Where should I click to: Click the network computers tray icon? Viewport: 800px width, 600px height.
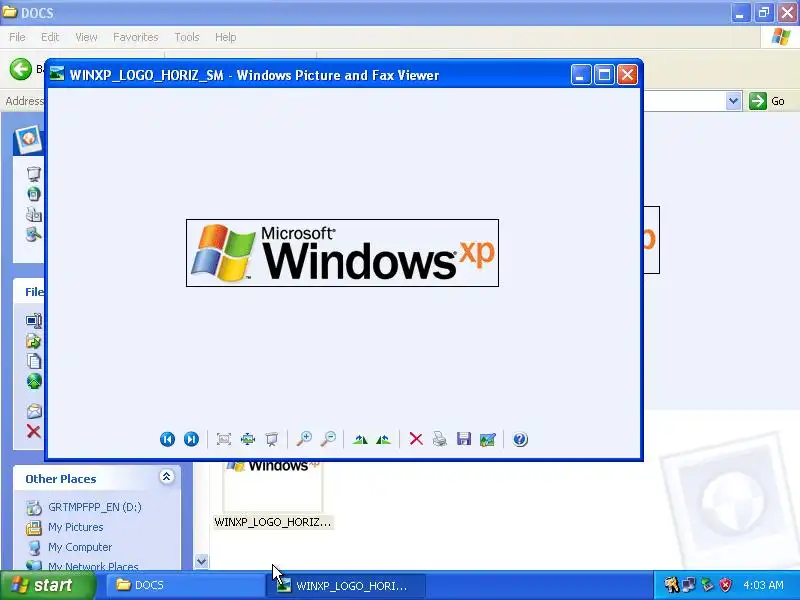coord(689,585)
